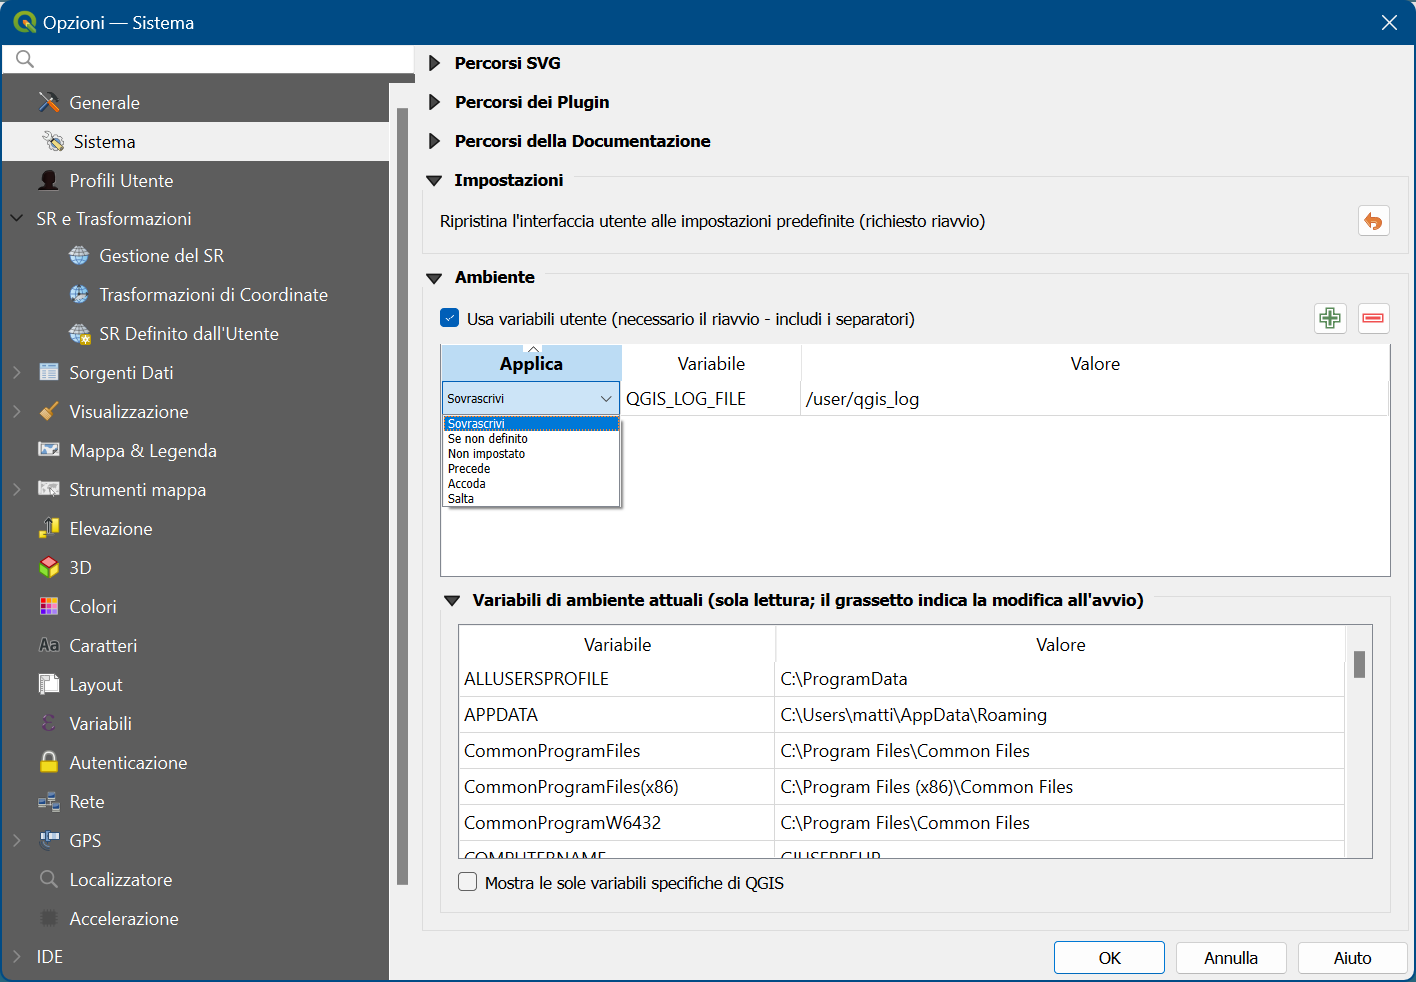Confirm settings with the OK button

tap(1109, 957)
